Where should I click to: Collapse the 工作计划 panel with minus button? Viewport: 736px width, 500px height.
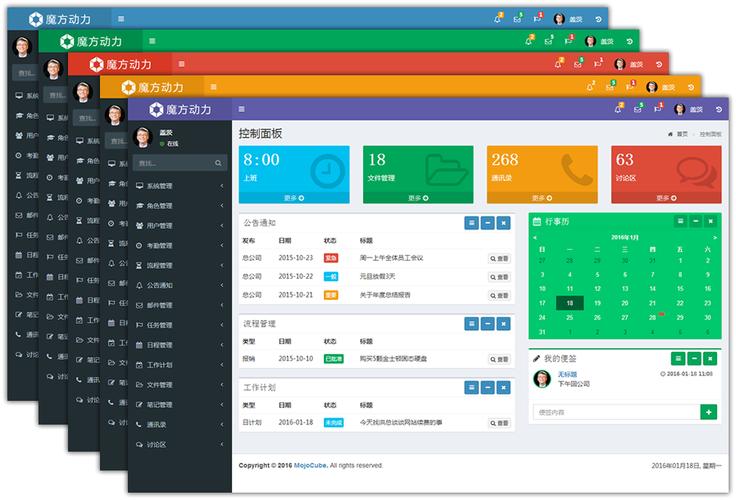pos(488,387)
